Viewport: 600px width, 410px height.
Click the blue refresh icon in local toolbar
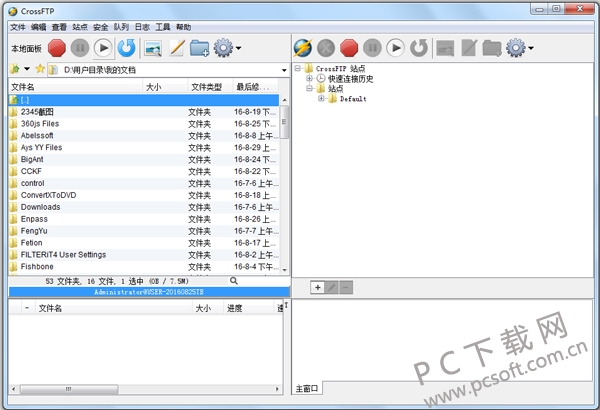pyautogui.click(x=126, y=48)
